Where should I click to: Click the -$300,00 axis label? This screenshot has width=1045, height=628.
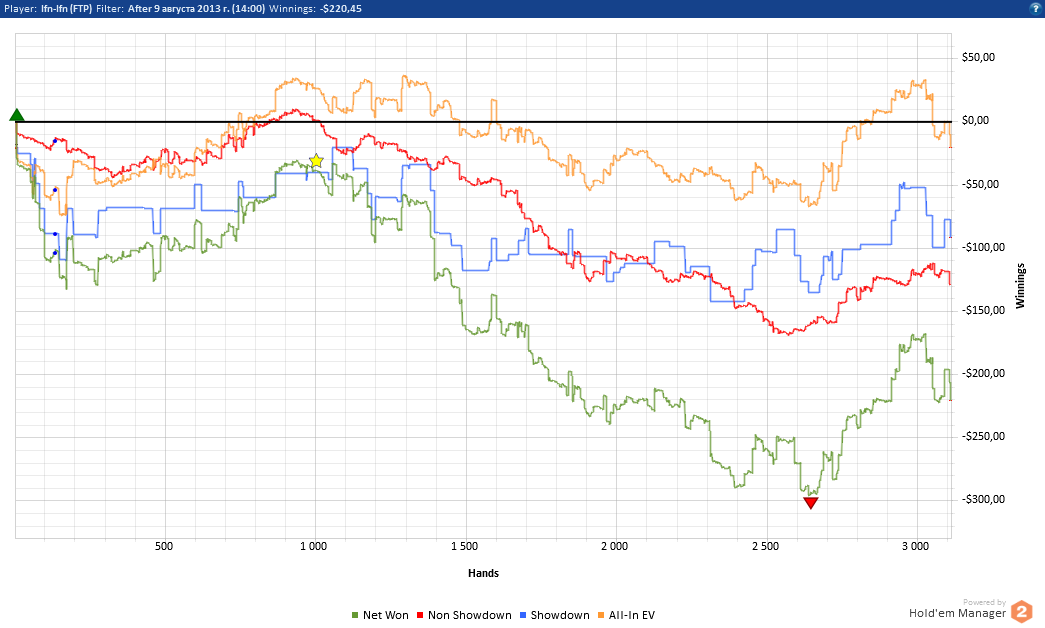tap(983, 499)
